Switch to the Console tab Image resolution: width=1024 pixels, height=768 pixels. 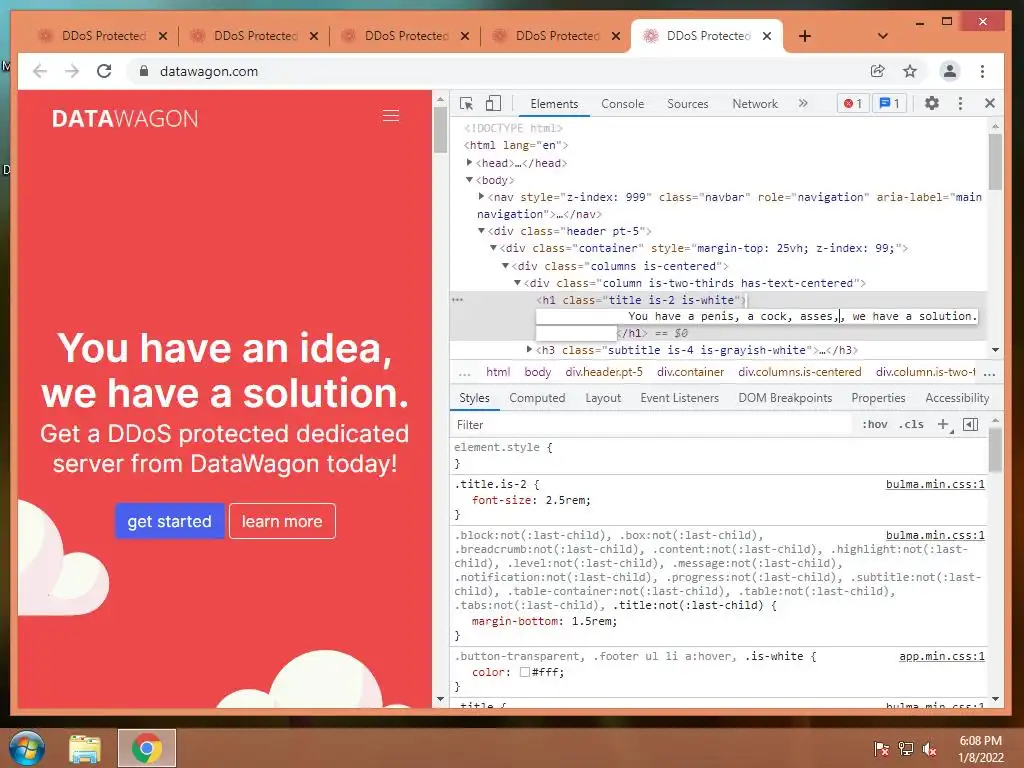coord(622,104)
